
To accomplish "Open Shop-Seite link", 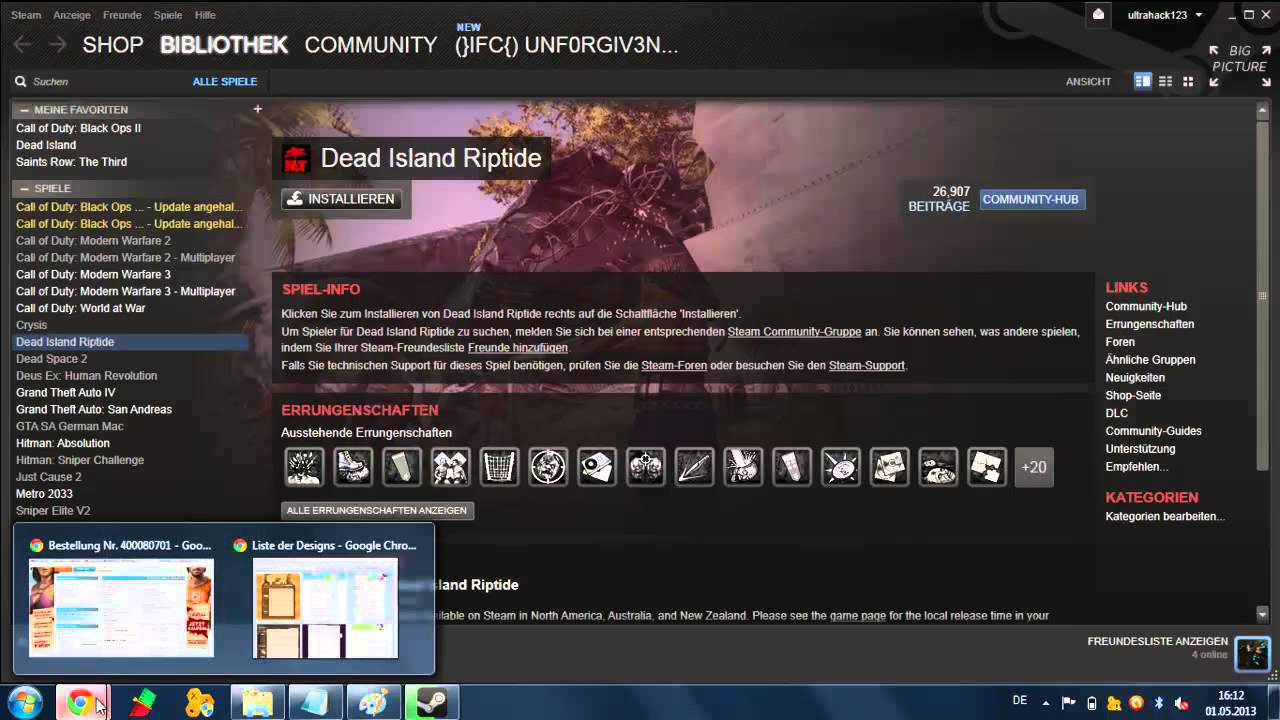I will pos(1133,395).
